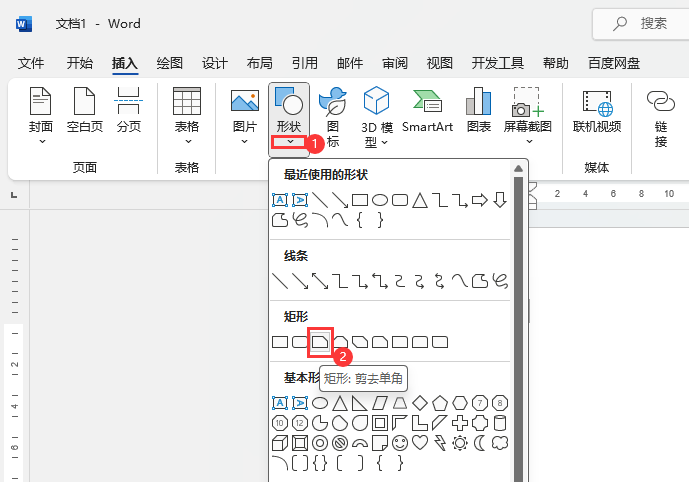Select the smiley face shape
Viewport: 689px width, 482px height.
(x=400, y=443)
